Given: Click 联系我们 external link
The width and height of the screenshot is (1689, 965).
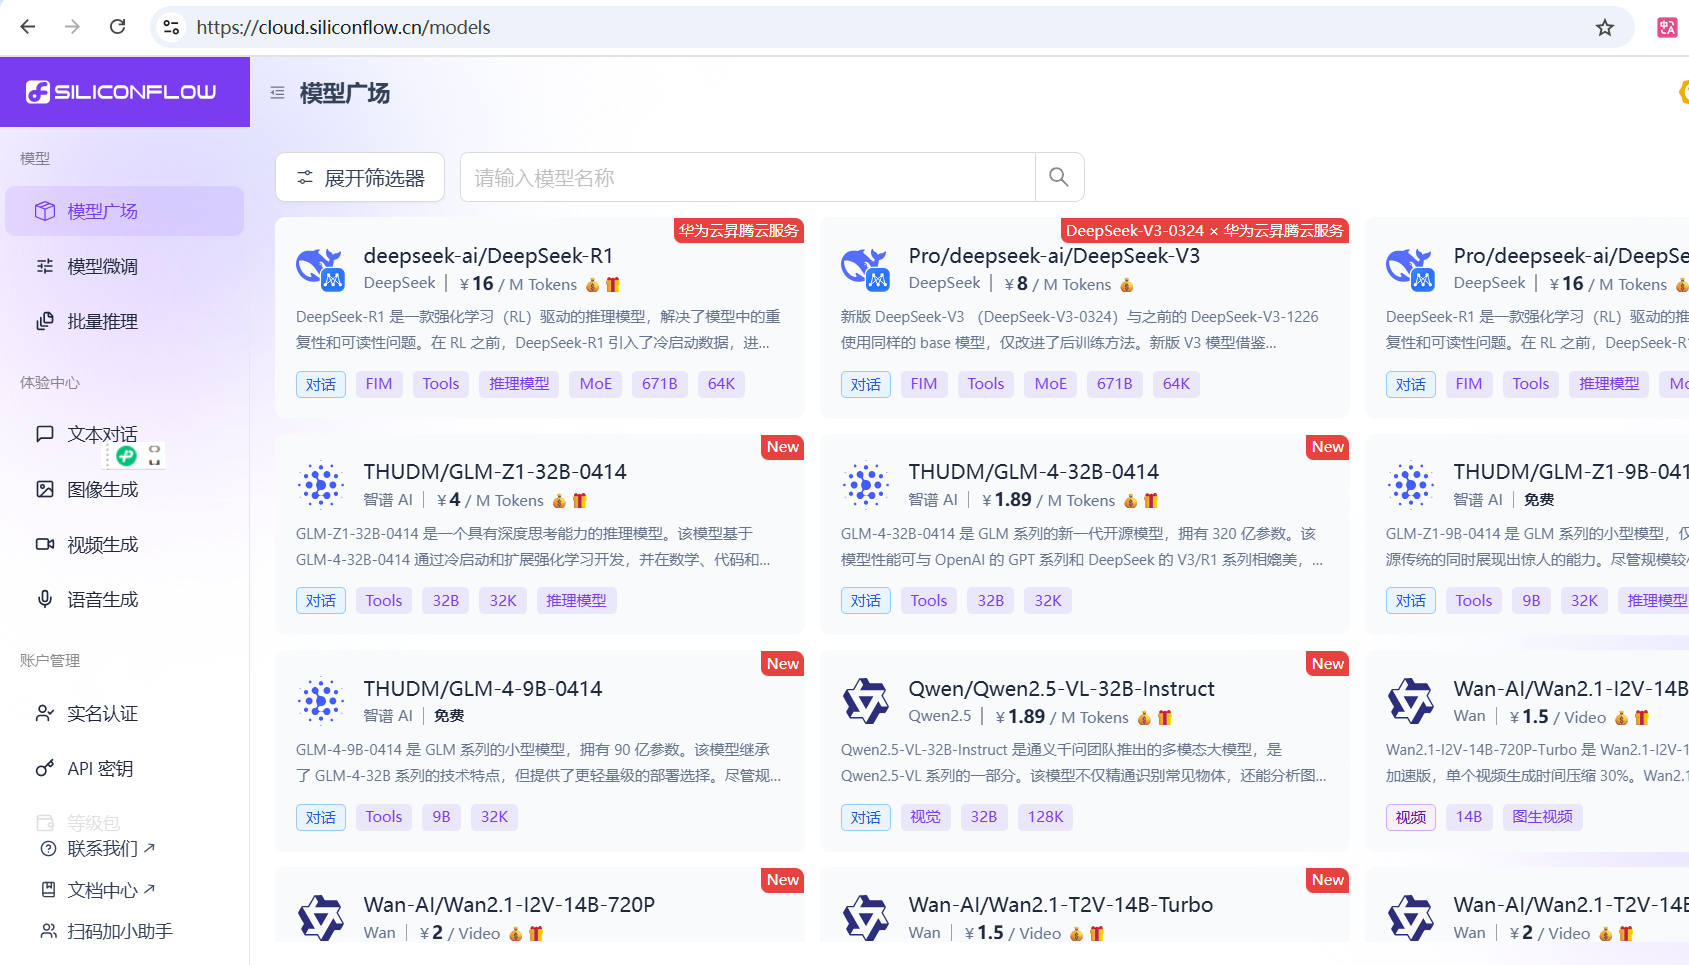Looking at the screenshot, I should click(110, 848).
